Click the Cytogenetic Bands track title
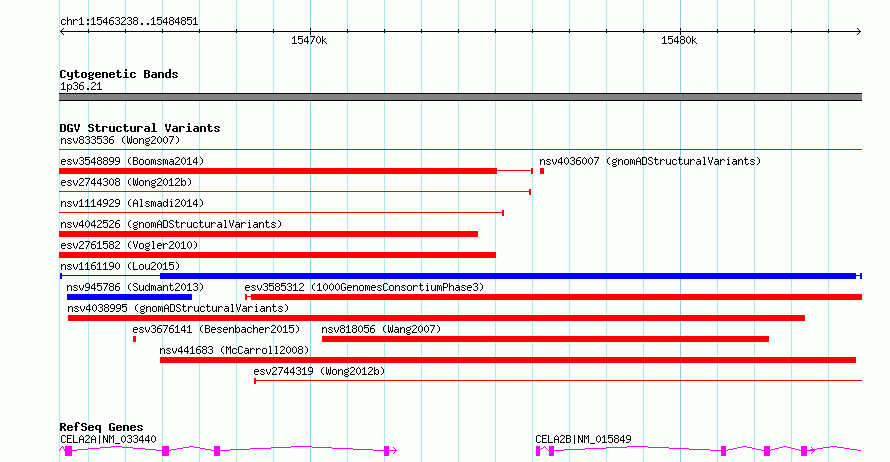Screen dimensions: 890x462 pyautogui.click(x=119, y=74)
